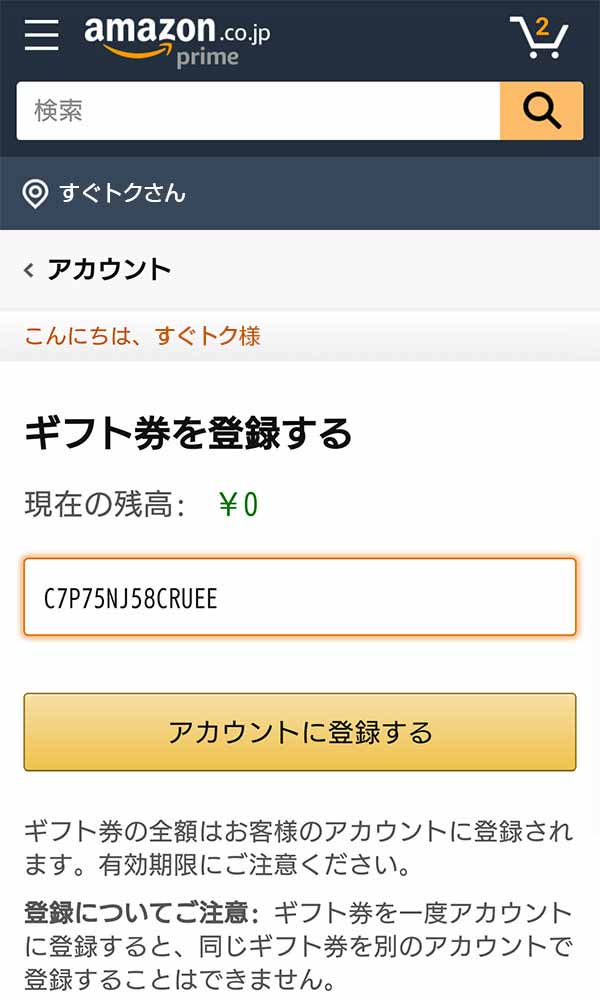
Task: Click the location pin icon
Action: pyautogui.click(x=36, y=194)
